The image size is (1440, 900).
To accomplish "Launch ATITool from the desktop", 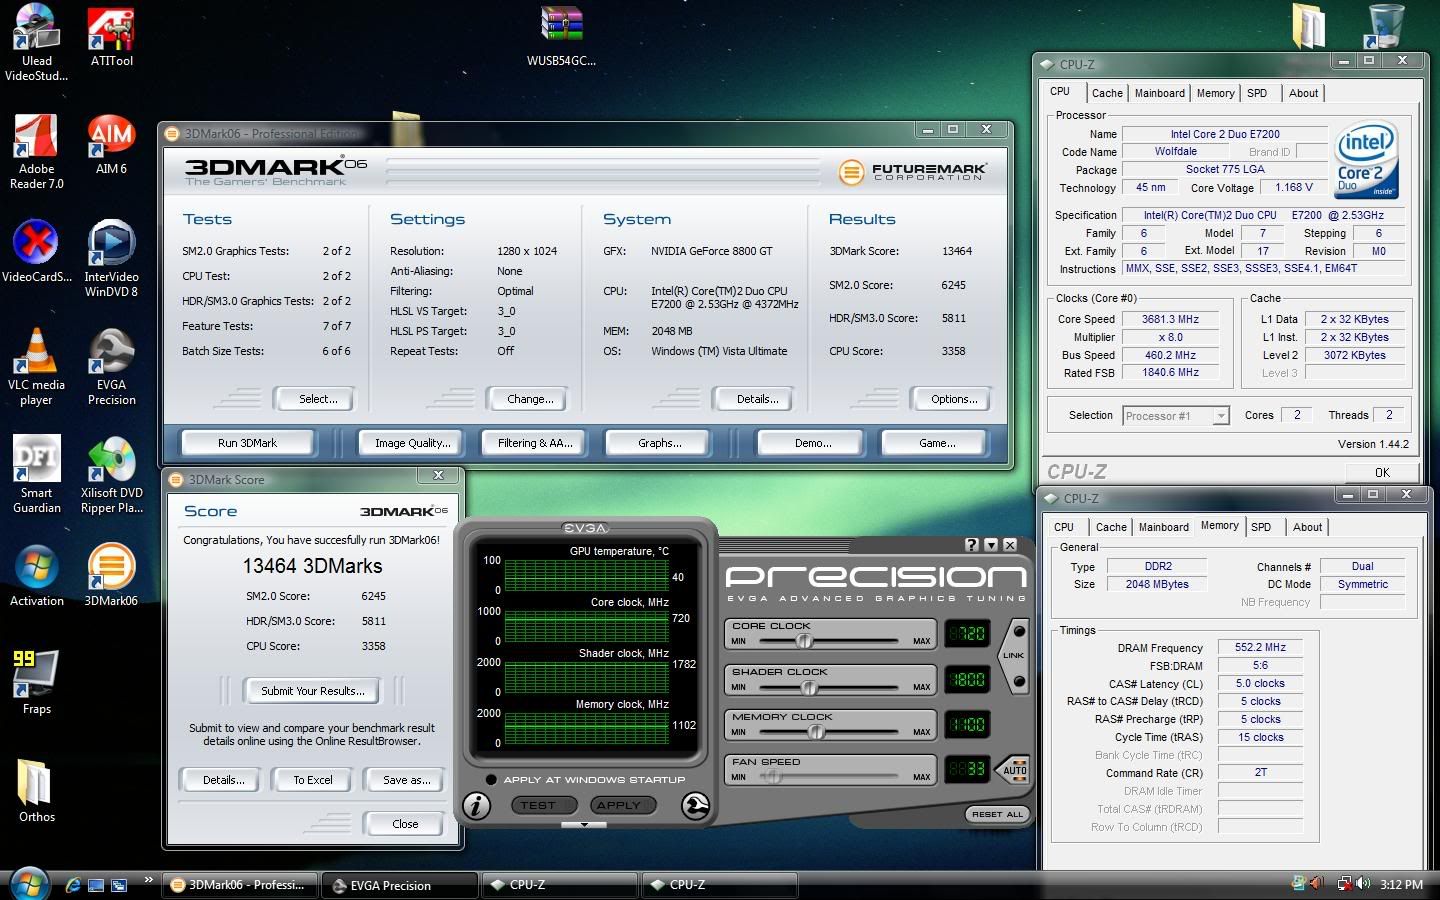I will (111, 35).
